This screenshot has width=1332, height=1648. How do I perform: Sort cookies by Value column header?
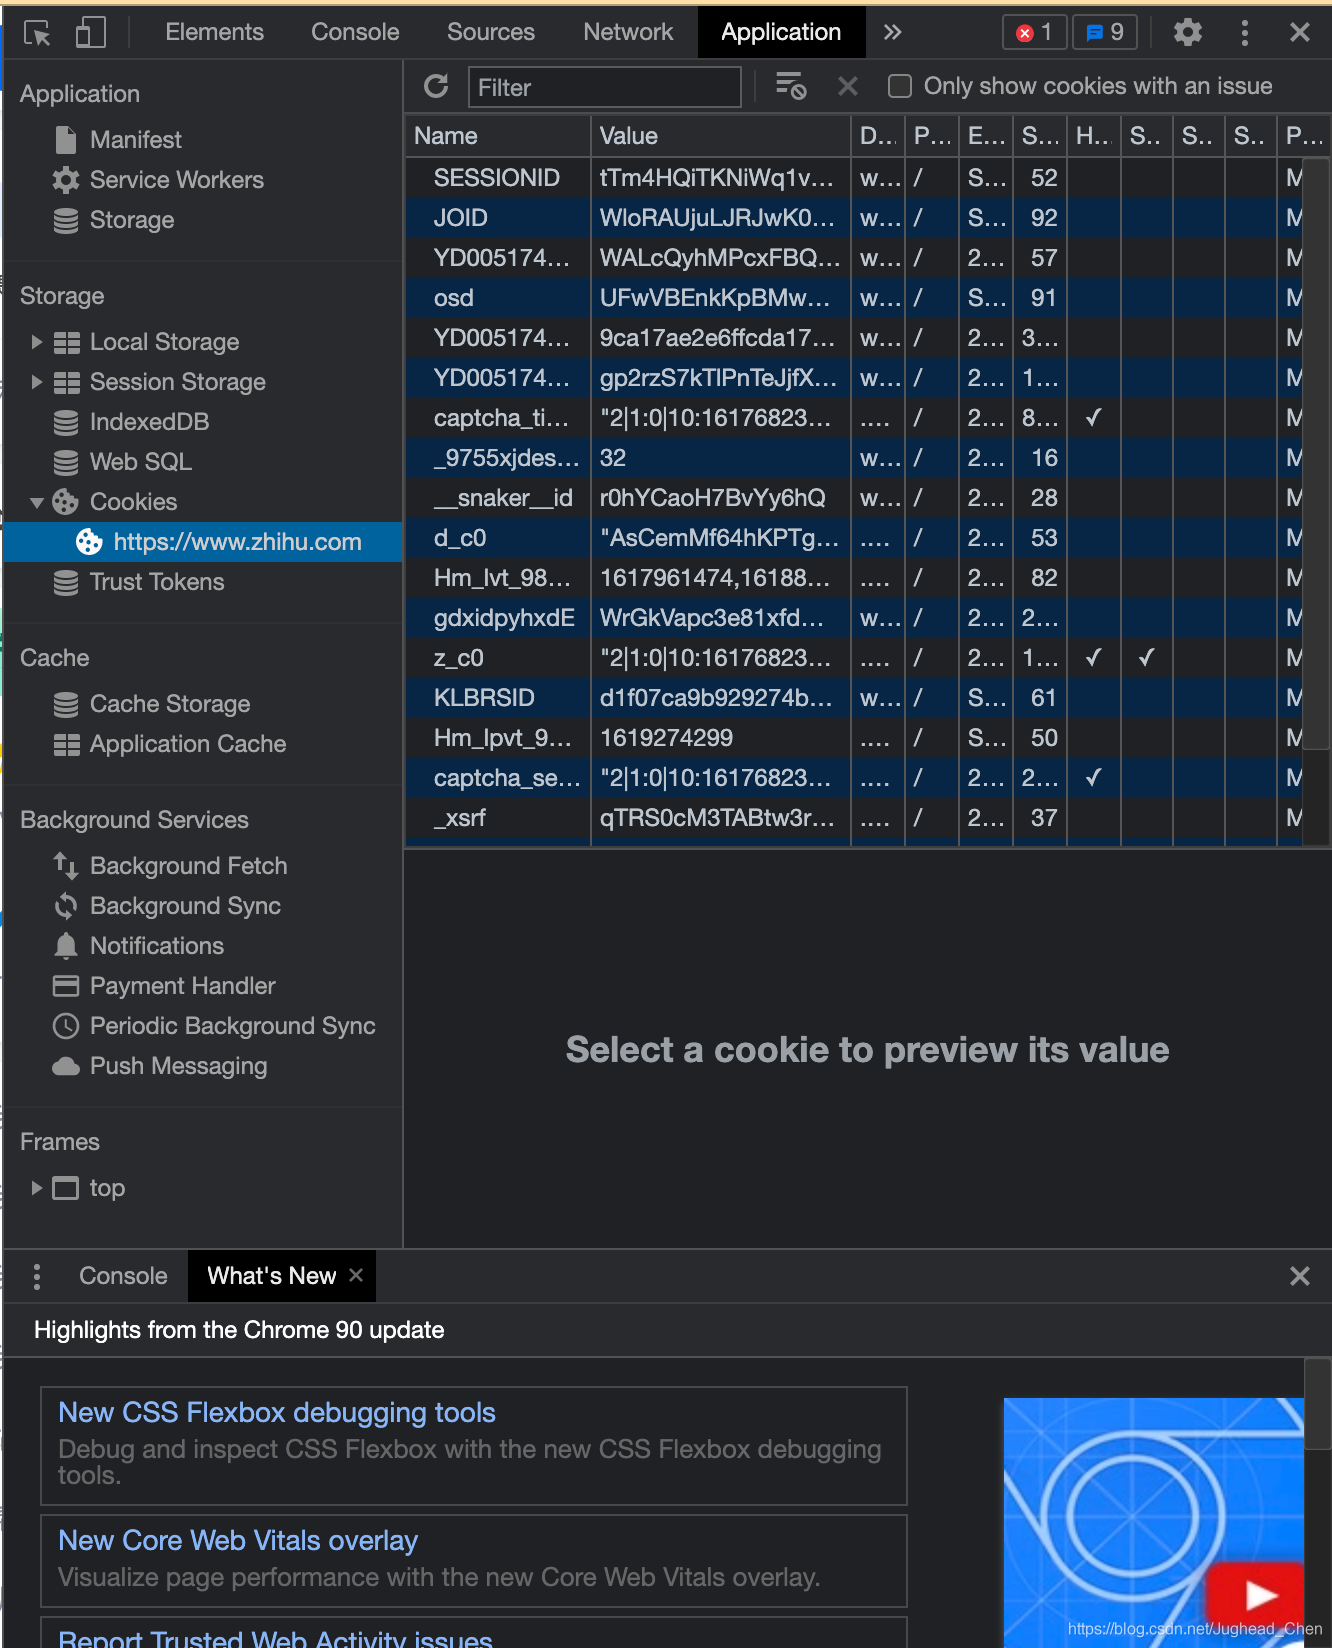point(720,136)
